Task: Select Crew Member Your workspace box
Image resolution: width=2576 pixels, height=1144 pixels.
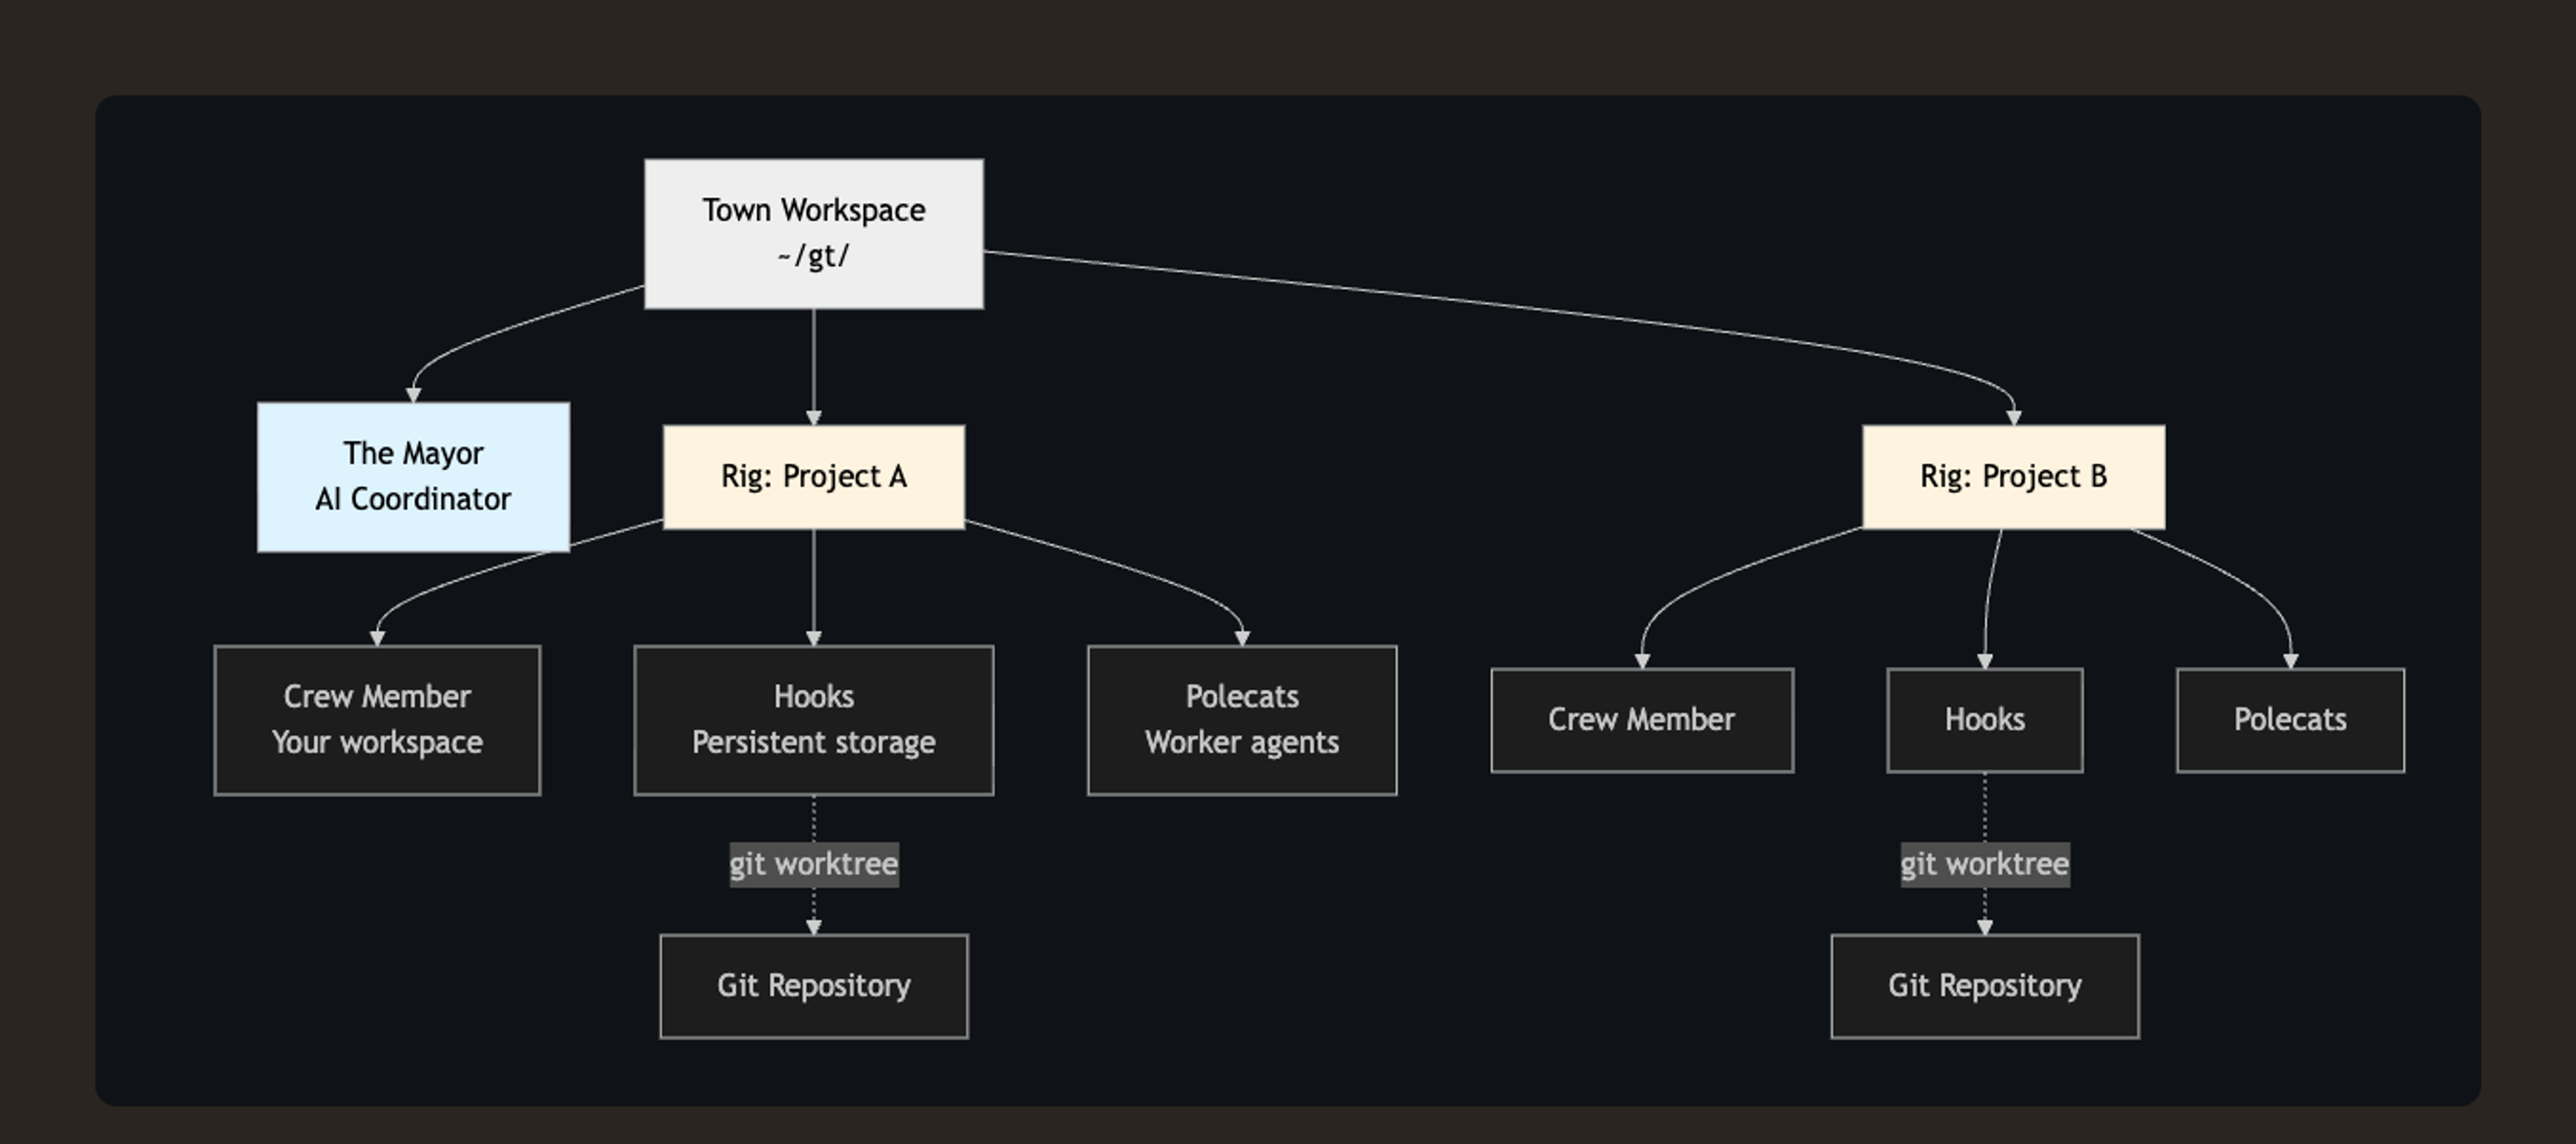Action: (377, 720)
